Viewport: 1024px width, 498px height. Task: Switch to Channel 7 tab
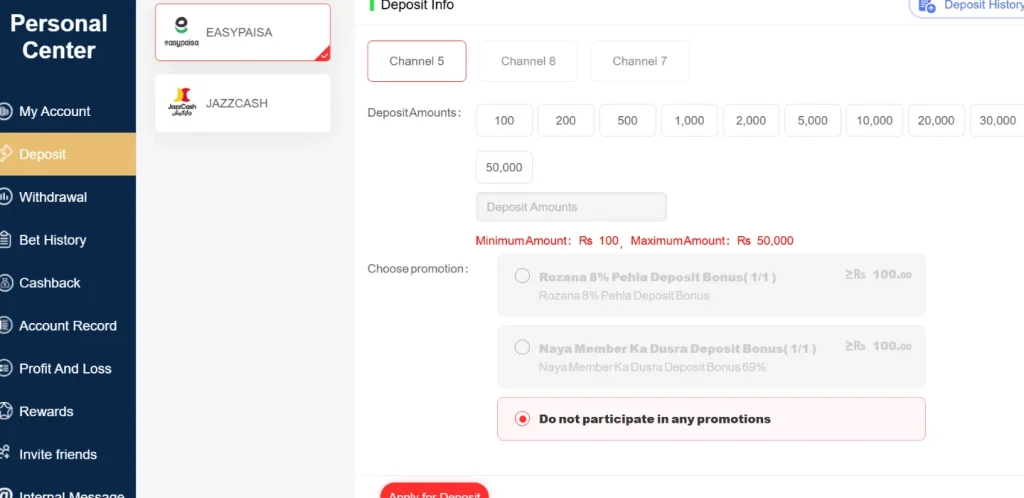pyautogui.click(x=640, y=61)
